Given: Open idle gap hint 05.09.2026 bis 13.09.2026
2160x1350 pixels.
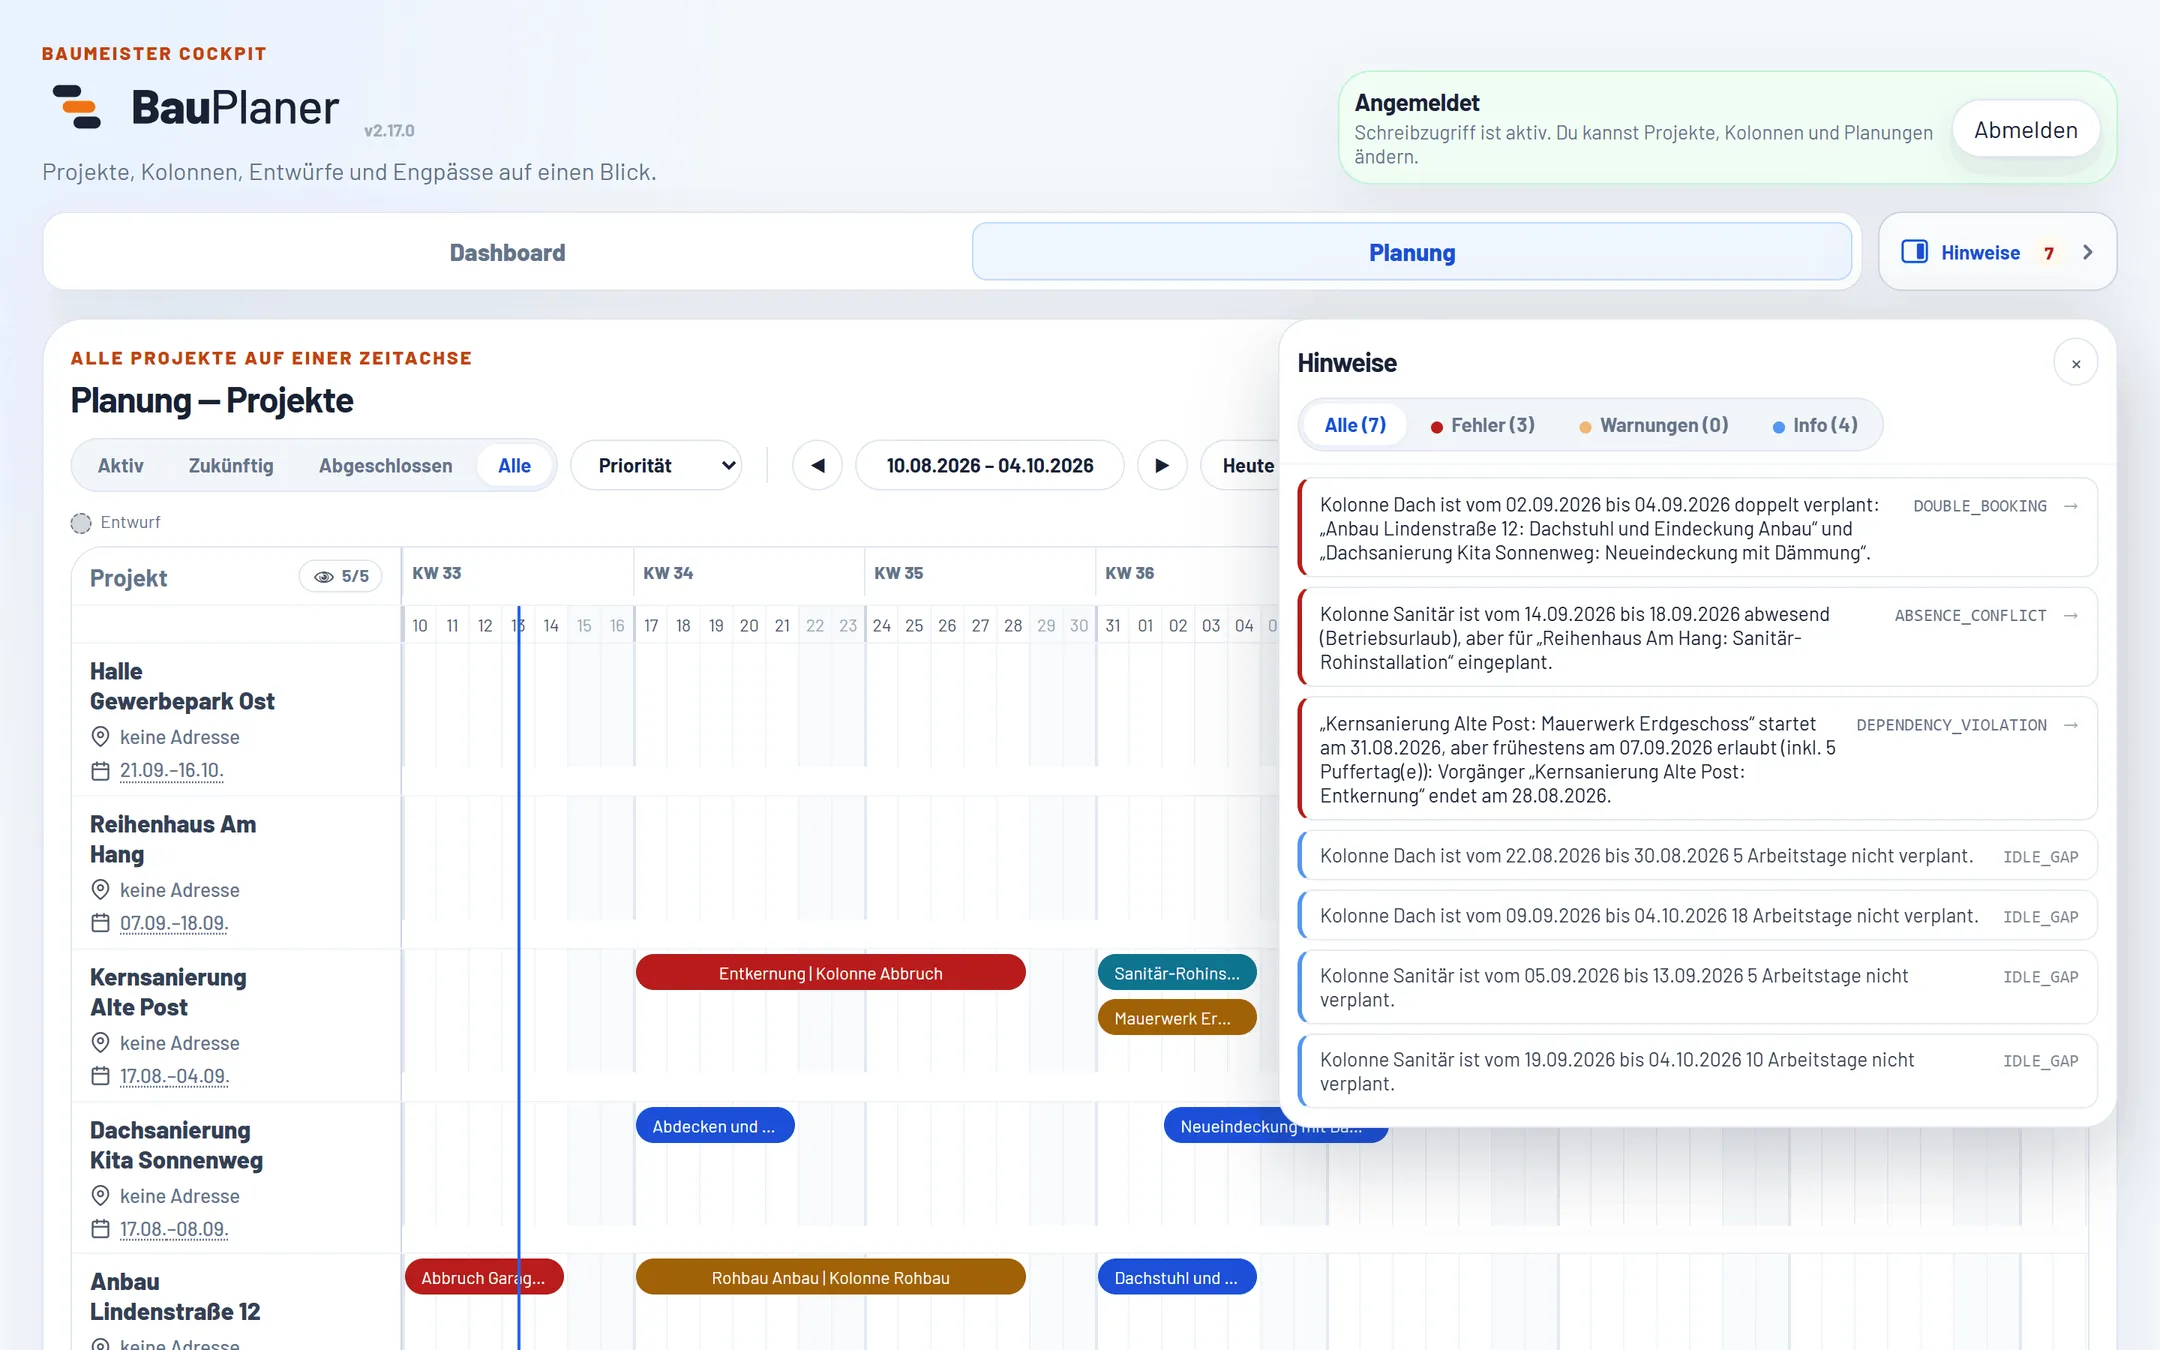Looking at the screenshot, I should pos(1698,988).
